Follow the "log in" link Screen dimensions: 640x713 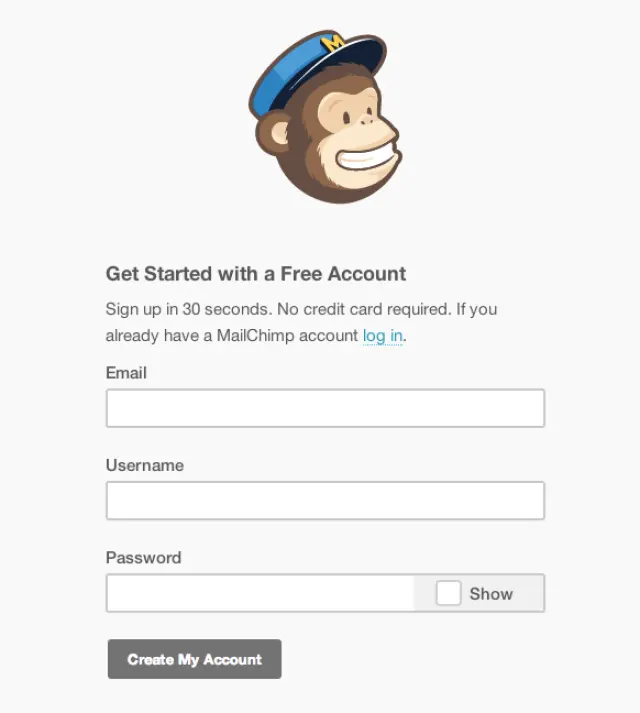[x=382, y=336]
